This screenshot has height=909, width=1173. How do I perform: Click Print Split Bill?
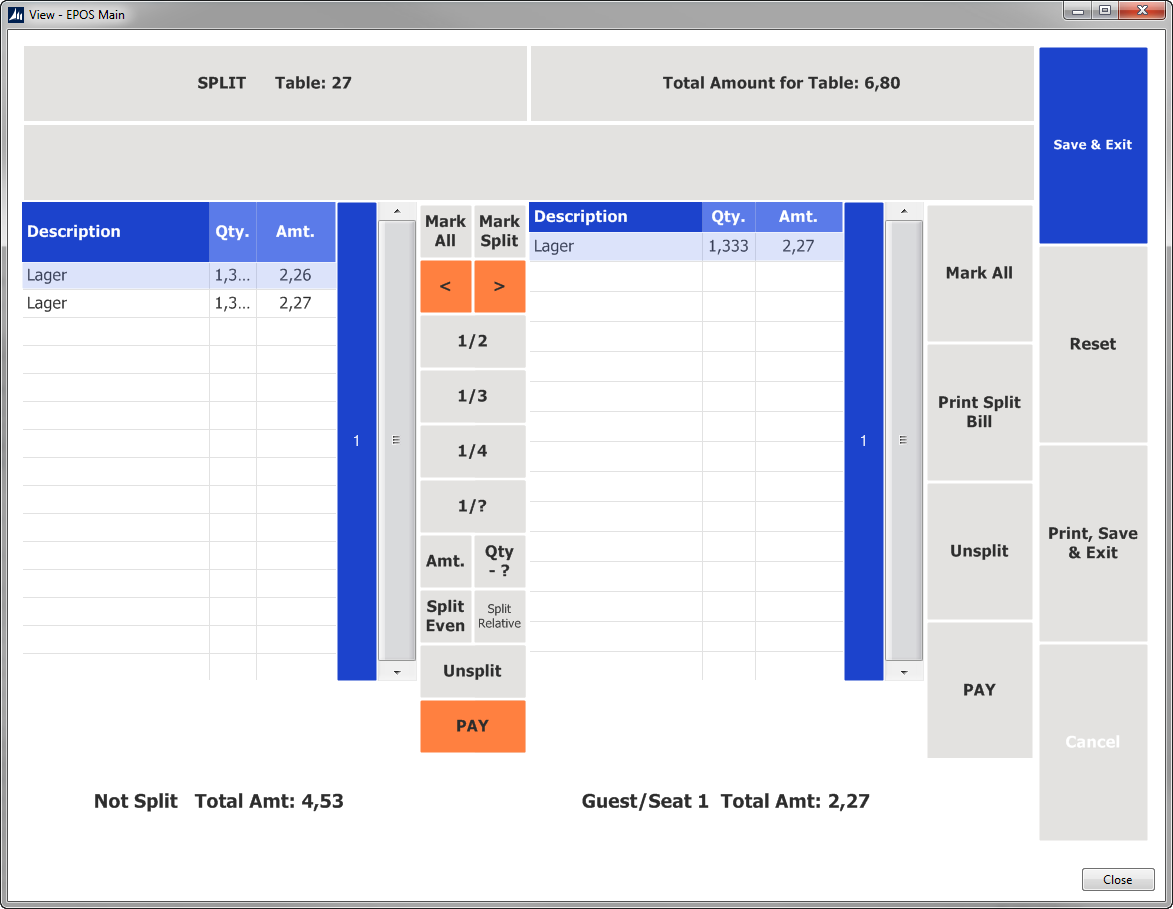tap(979, 412)
